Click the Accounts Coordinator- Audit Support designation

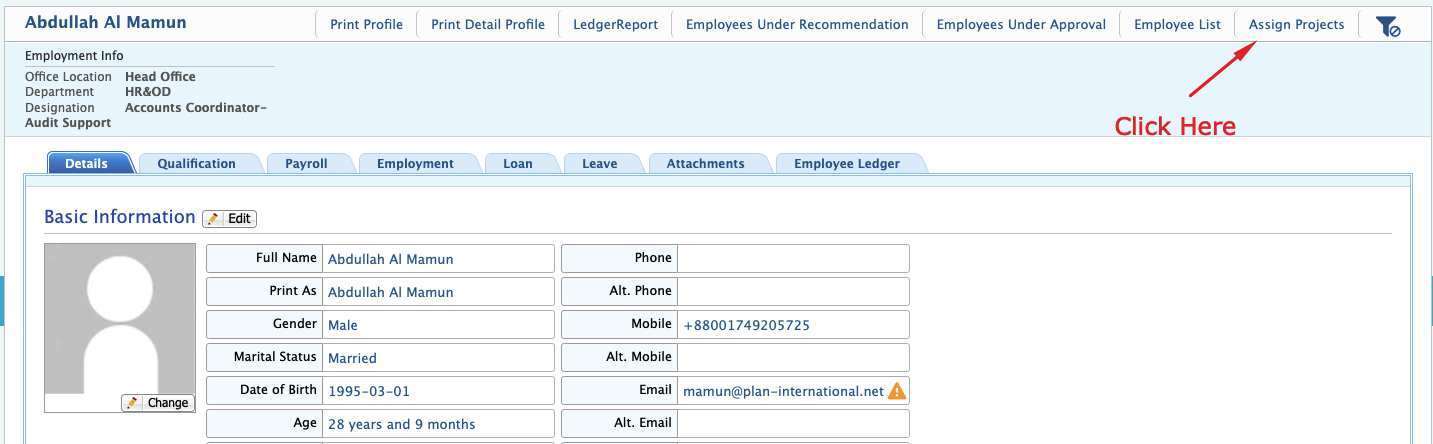pos(146,115)
